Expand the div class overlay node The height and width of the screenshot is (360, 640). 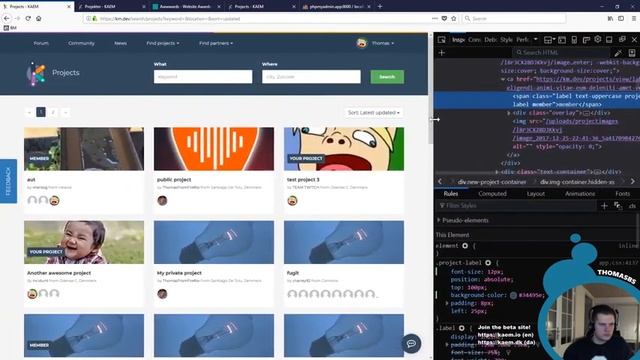coord(509,113)
